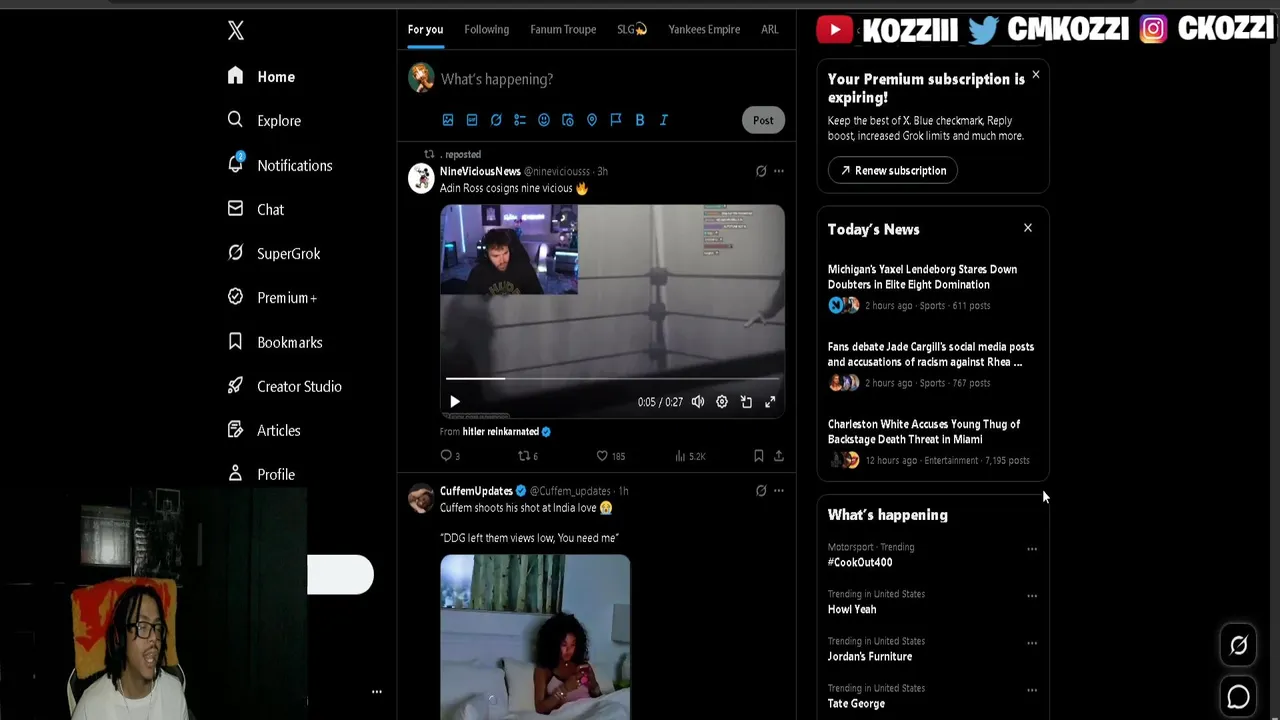Screen dimensions: 1280x720
Task: Dismiss the Premium subscription expiring notice
Action: 1036,75
